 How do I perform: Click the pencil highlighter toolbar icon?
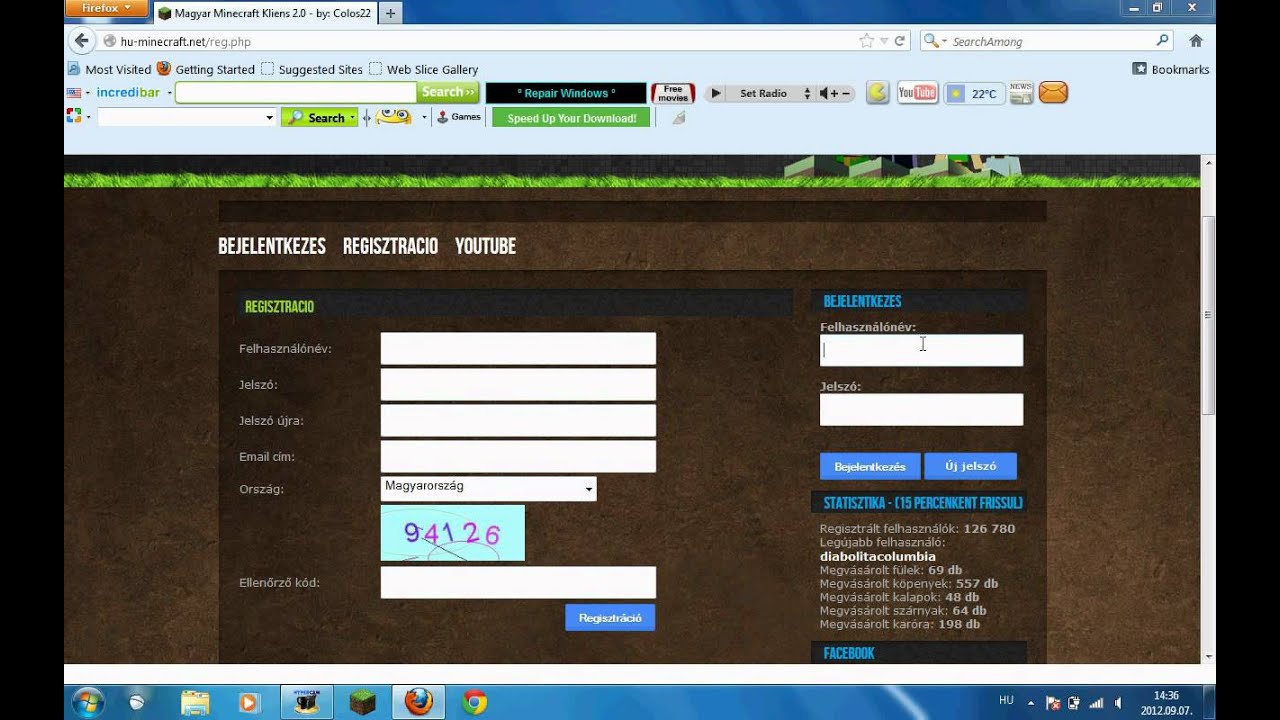pyautogui.click(x=678, y=117)
